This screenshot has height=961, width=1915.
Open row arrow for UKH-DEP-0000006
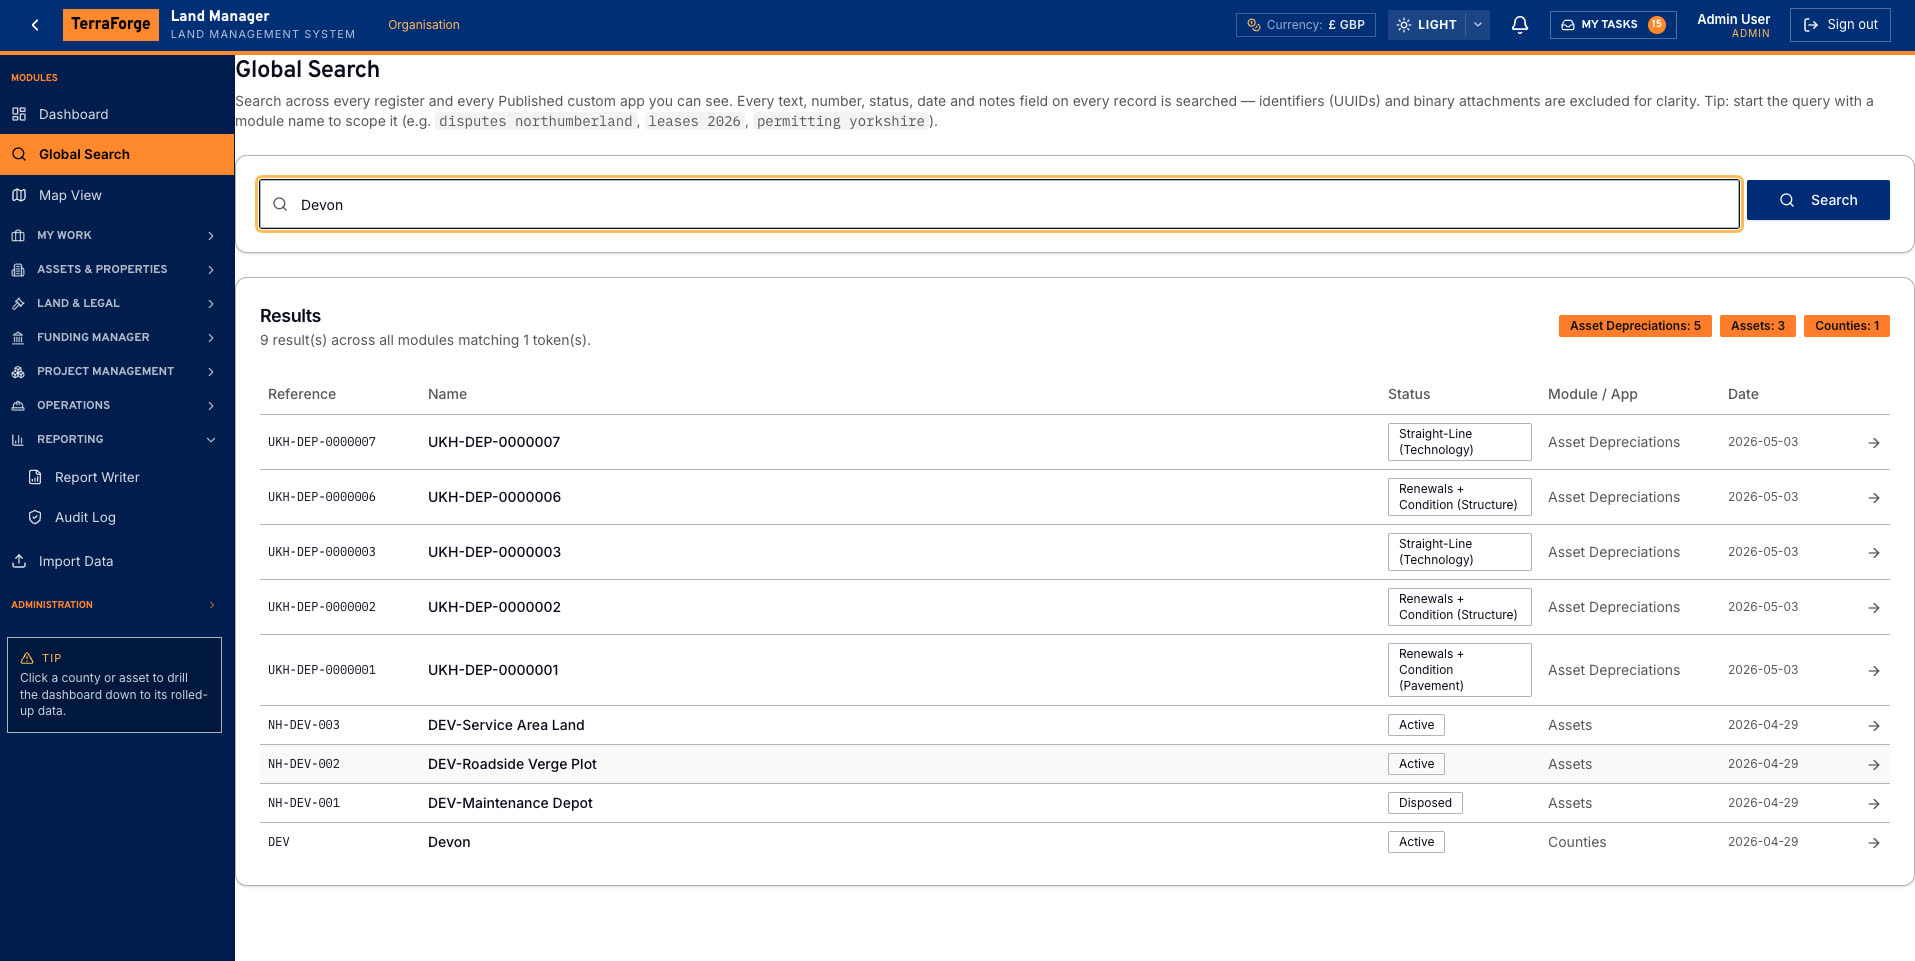[x=1874, y=497]
